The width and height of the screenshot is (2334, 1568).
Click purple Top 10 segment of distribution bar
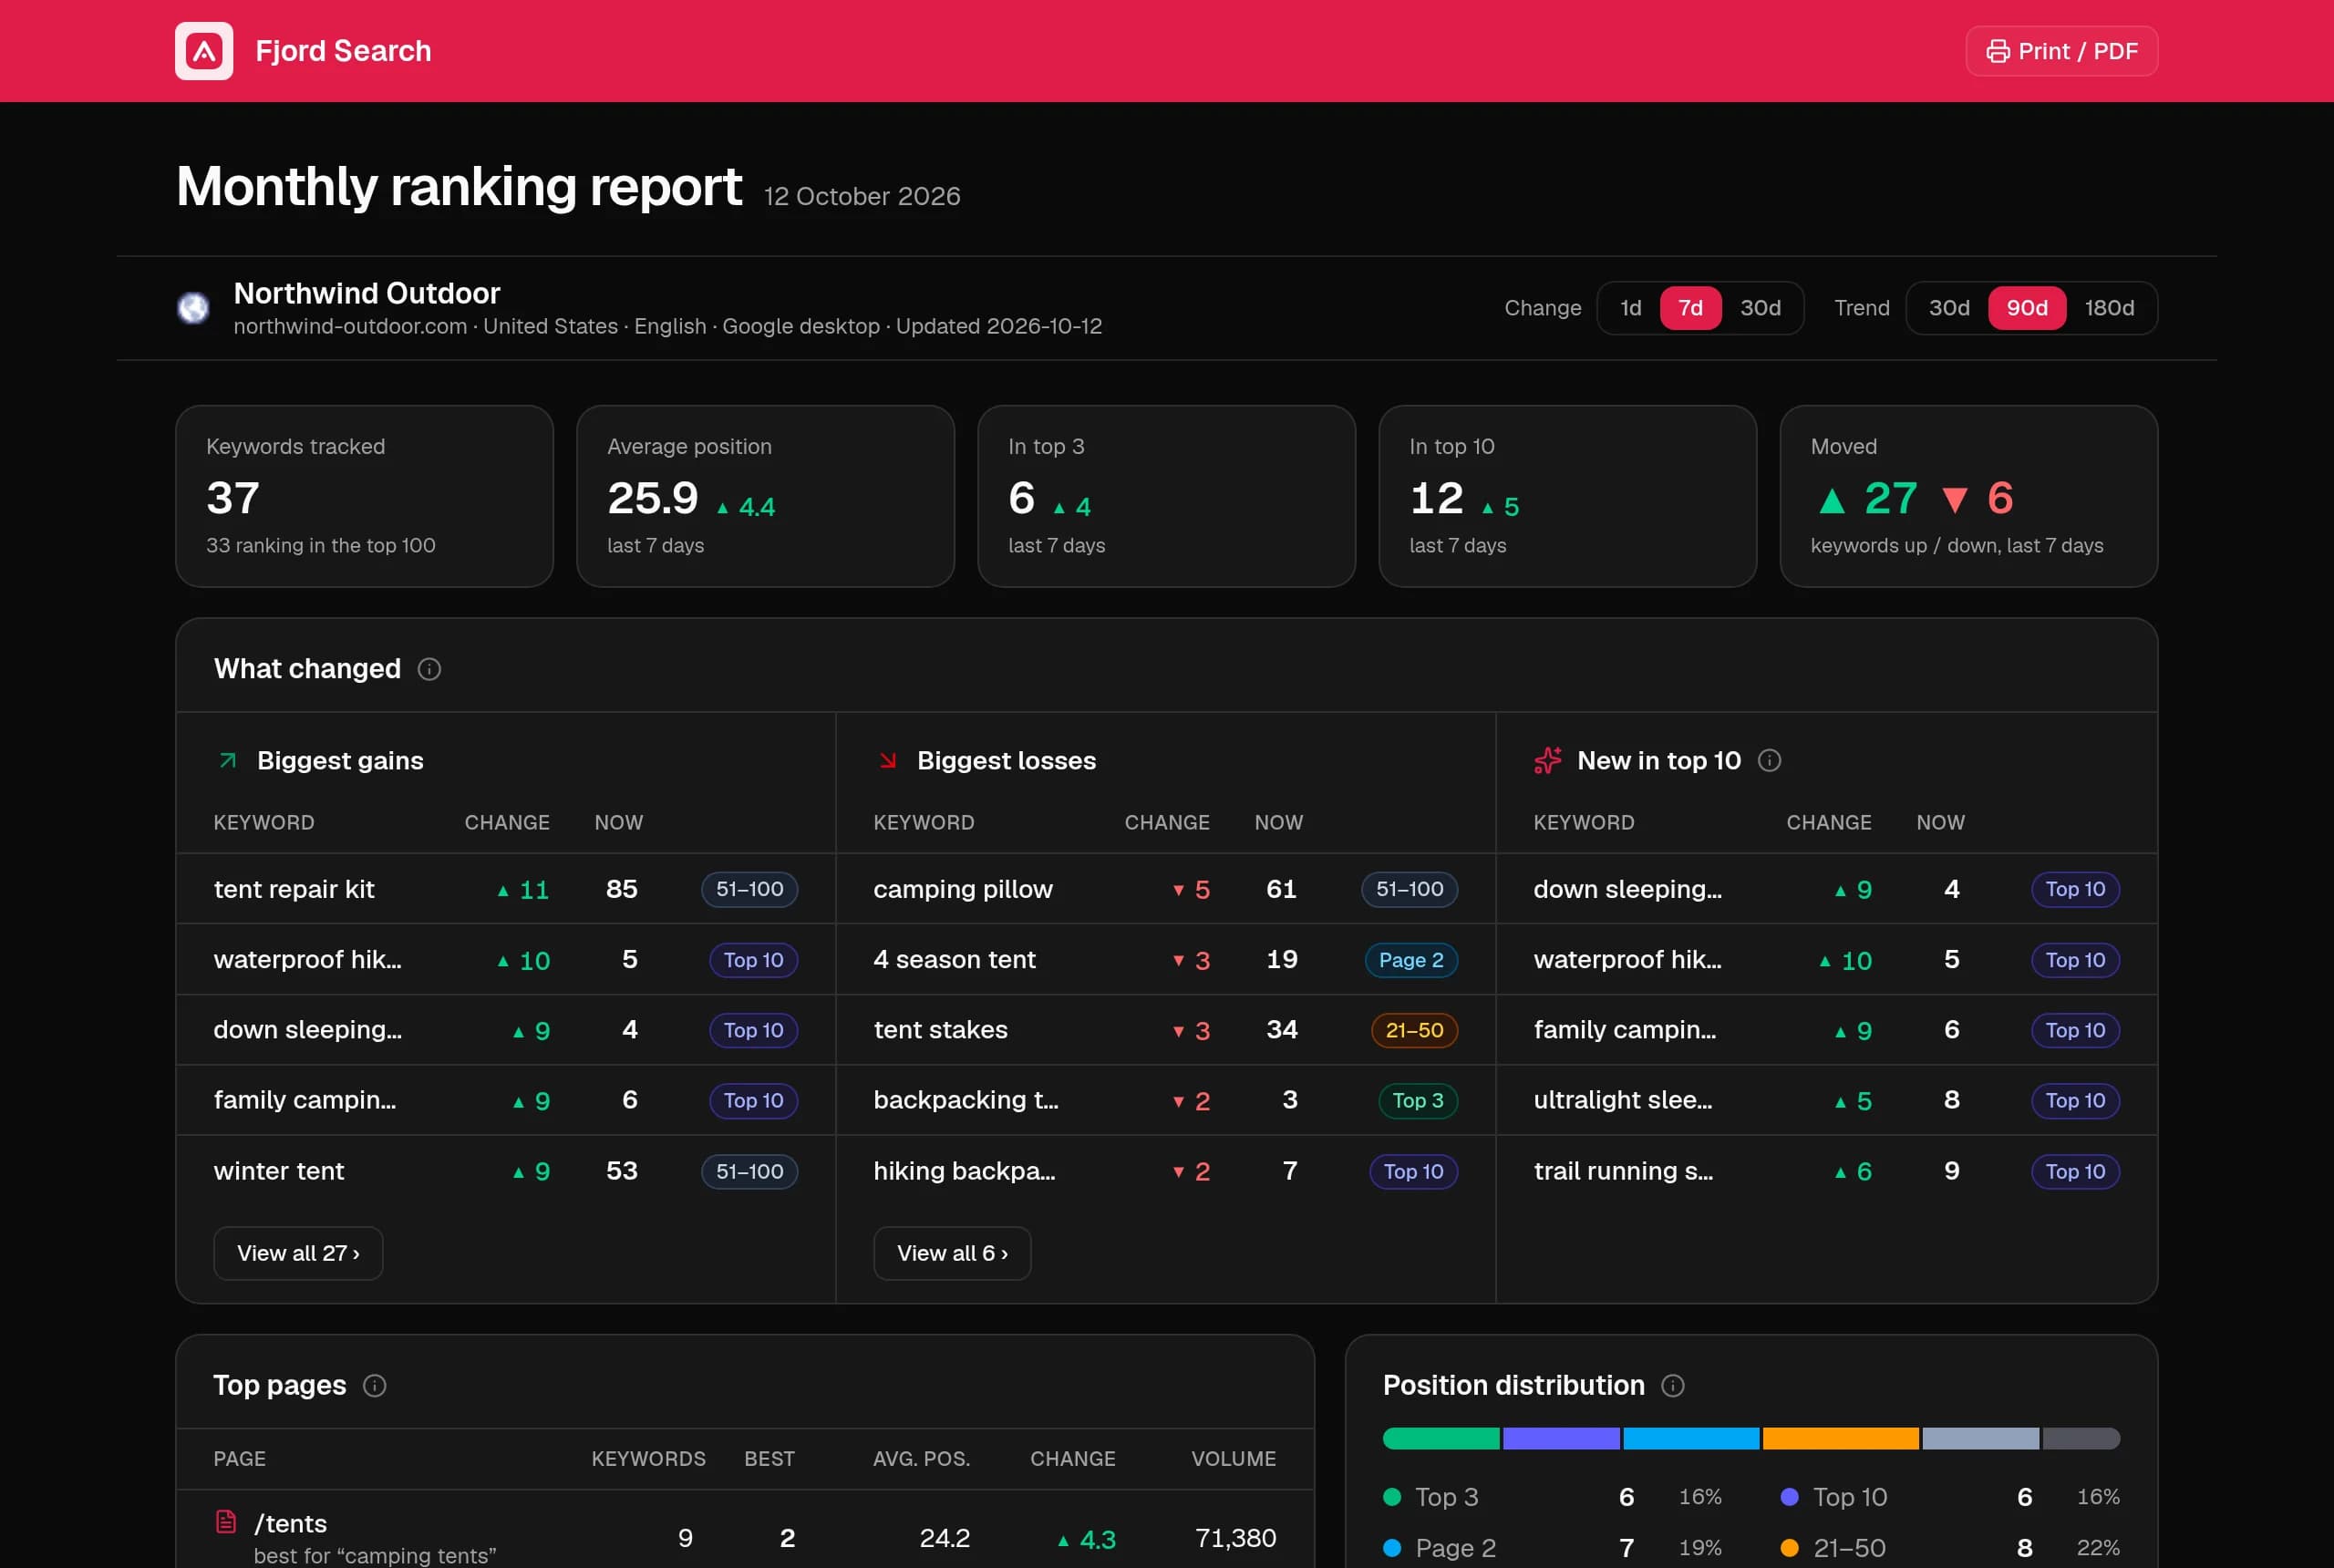(1560, 1438)
